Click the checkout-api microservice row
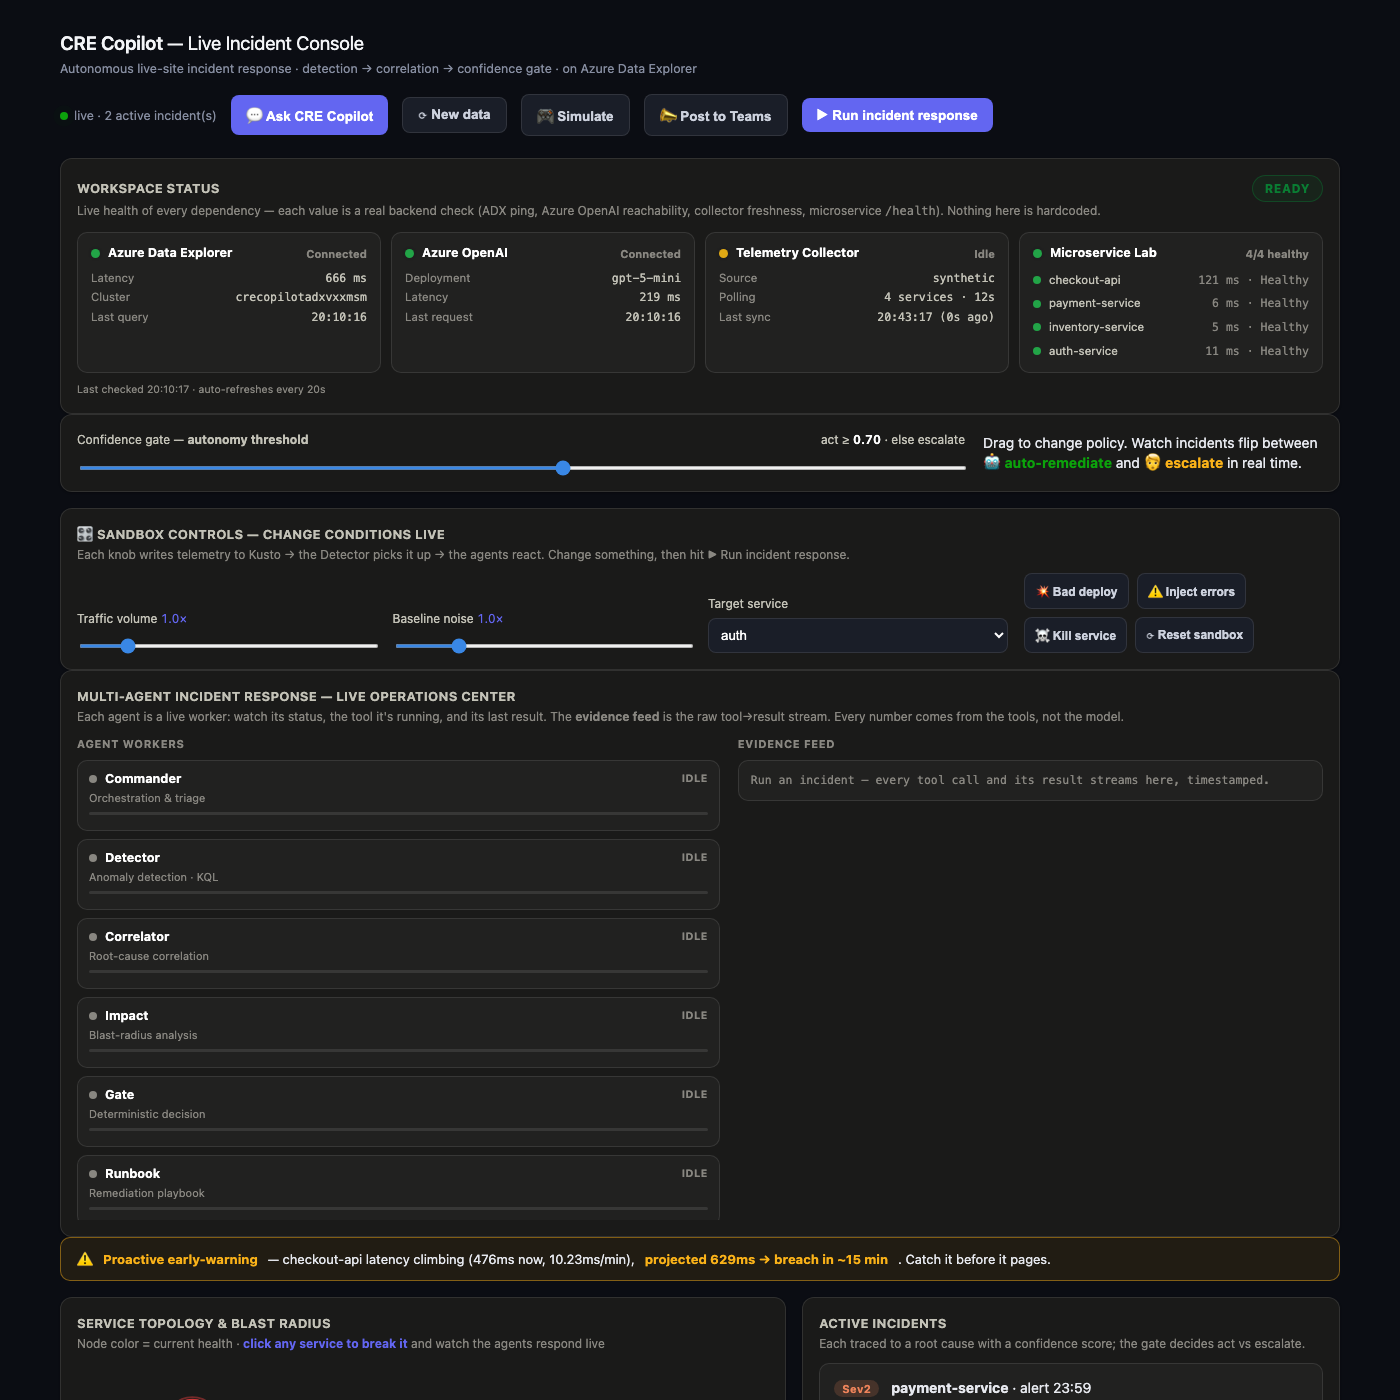 point(1170,280)
